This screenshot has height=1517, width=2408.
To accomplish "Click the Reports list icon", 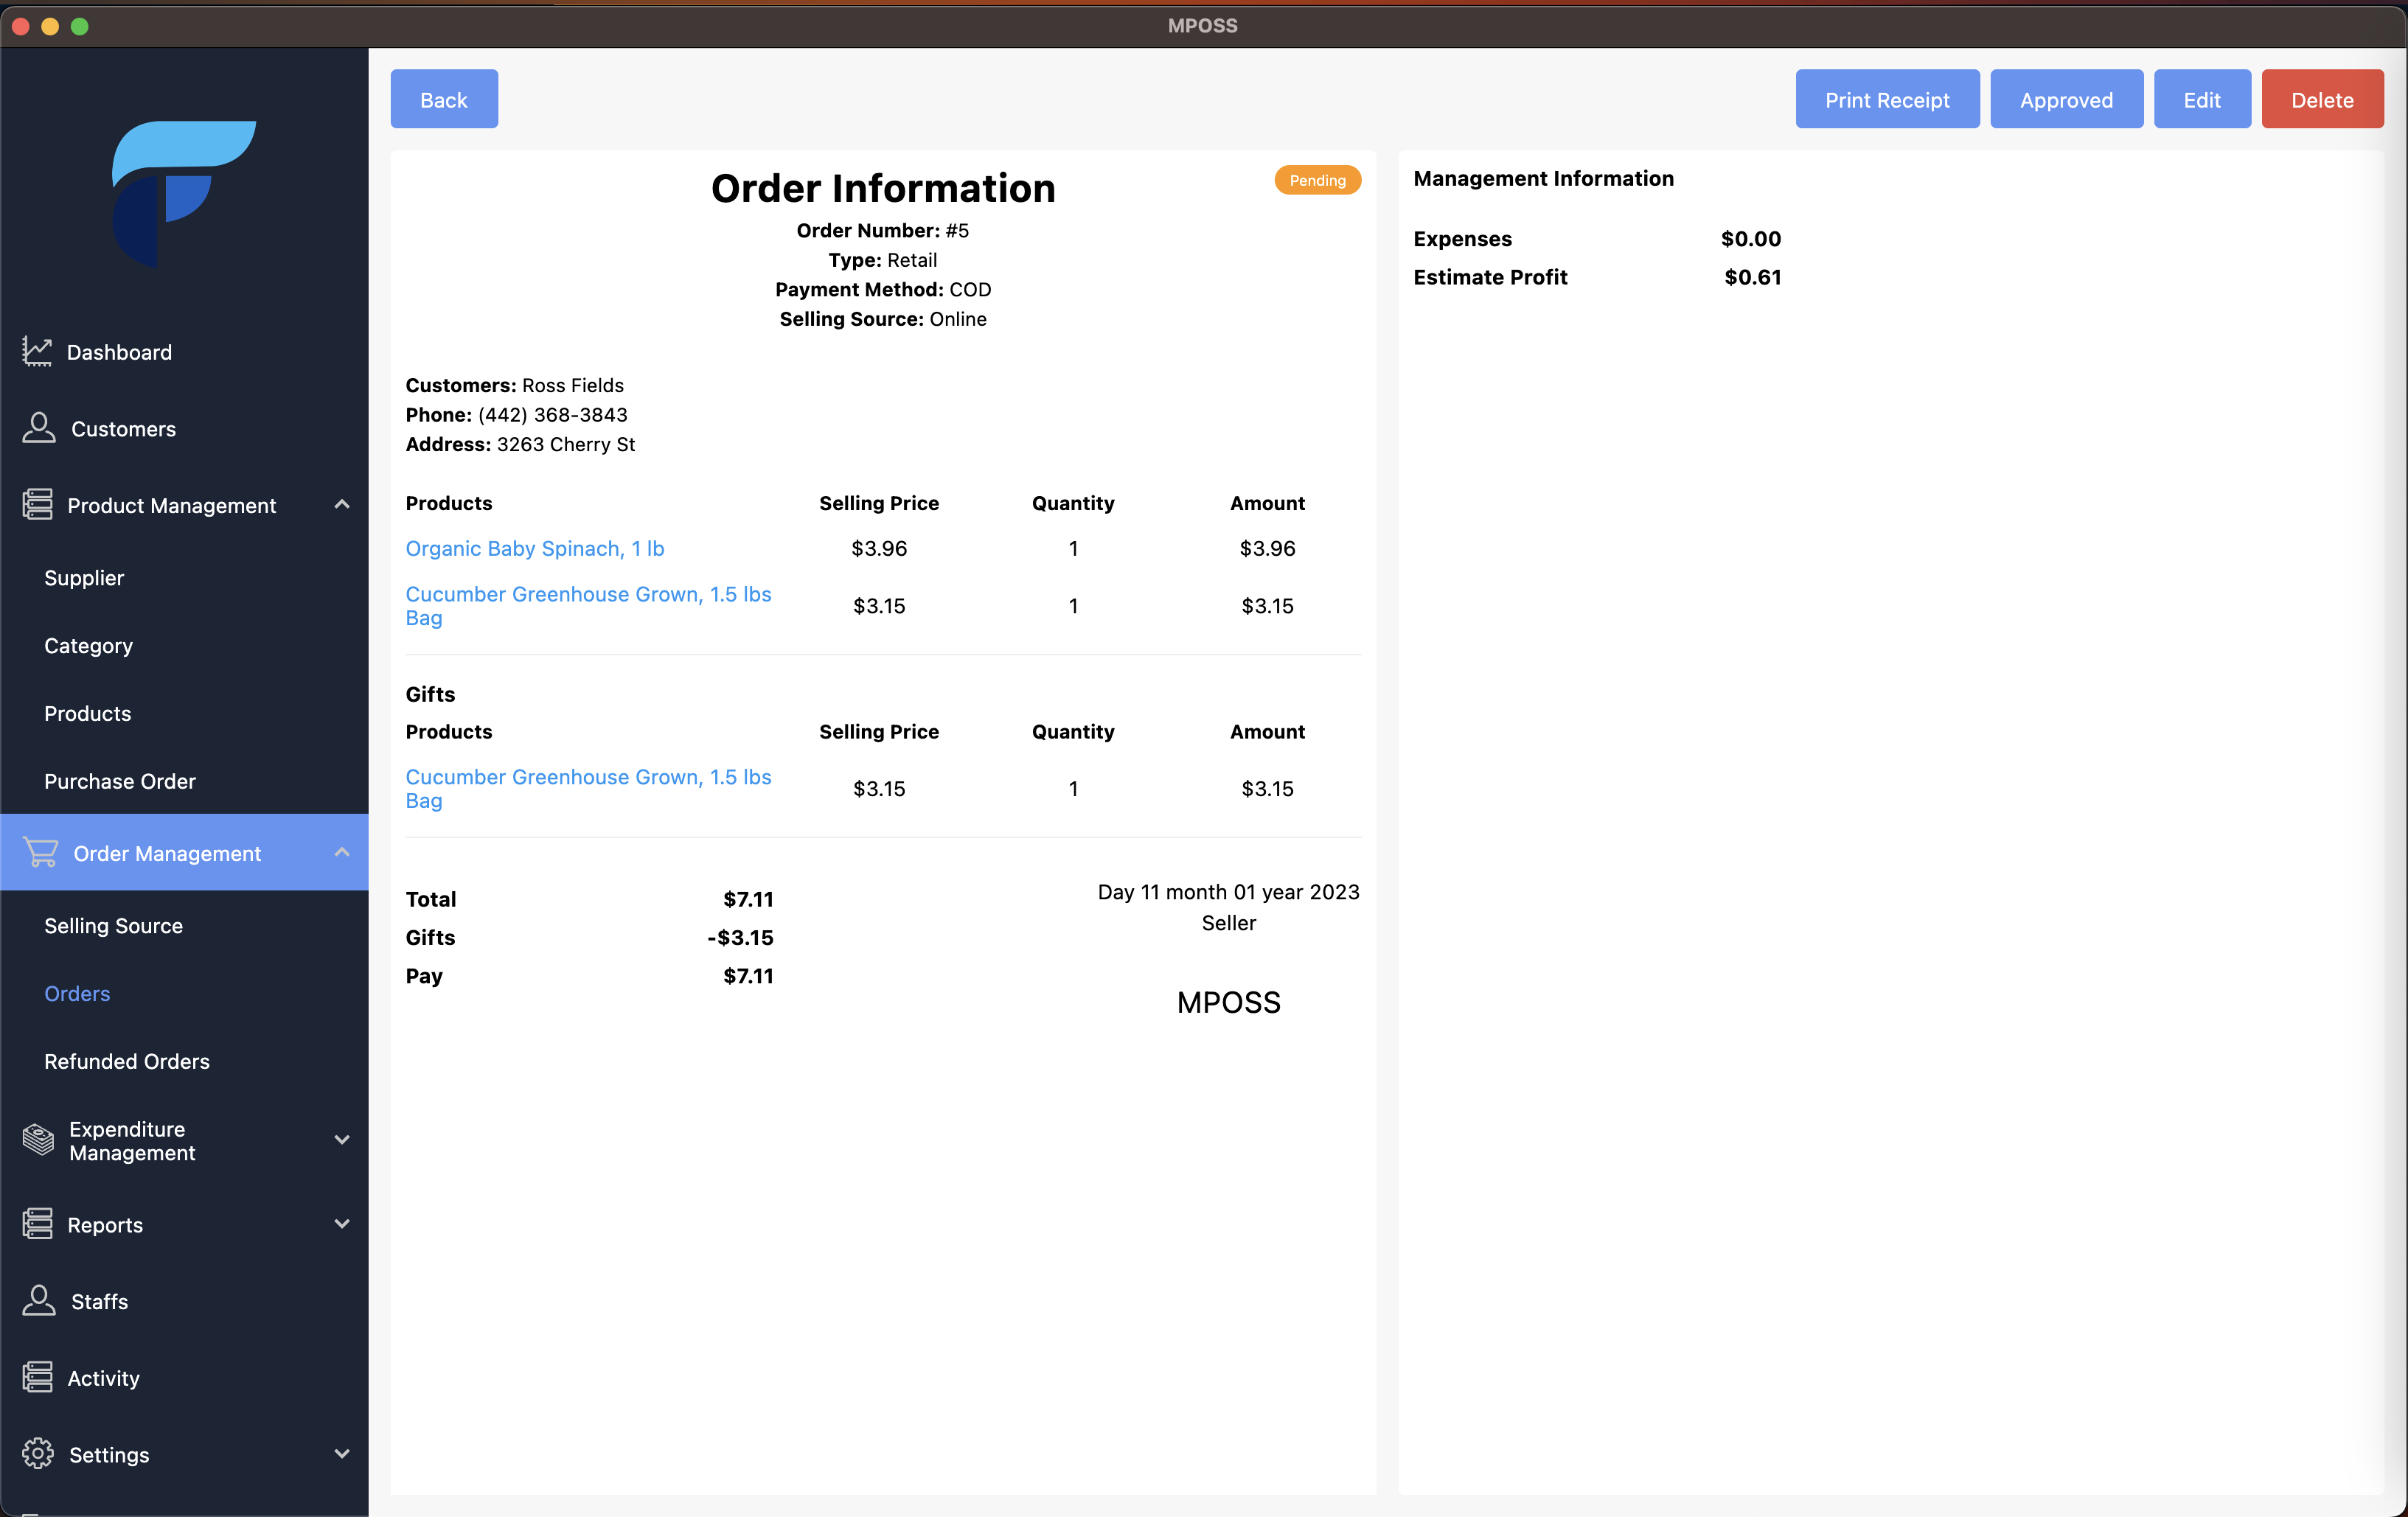I will click(x=37, y=1223).
